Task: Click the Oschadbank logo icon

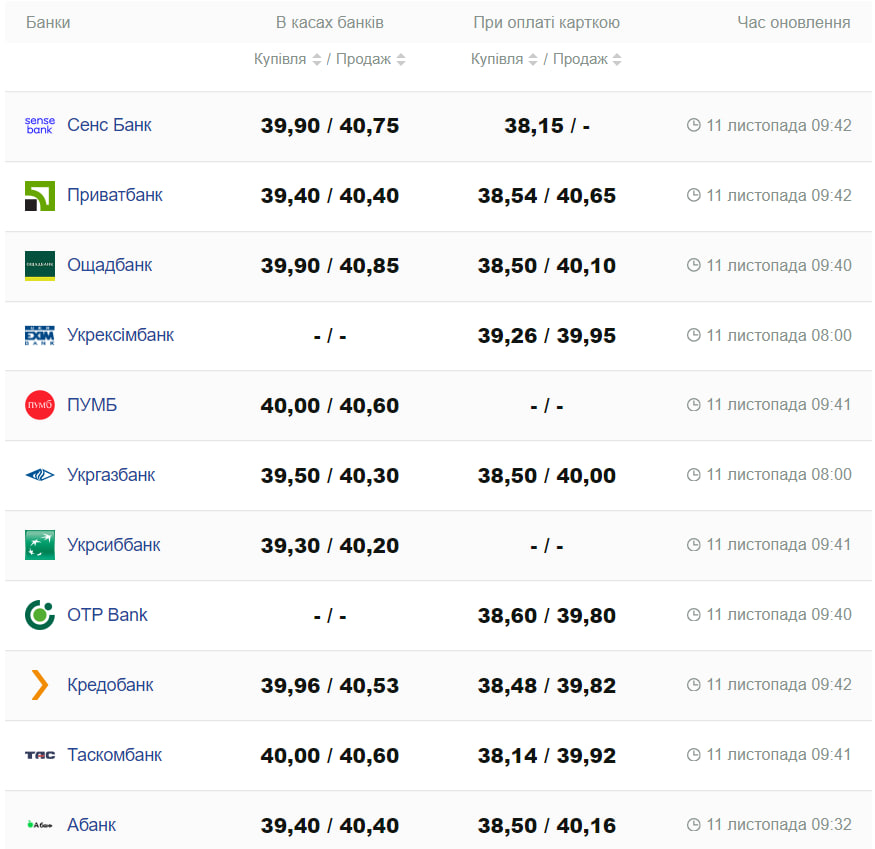Action: click(x=40, y=266)
